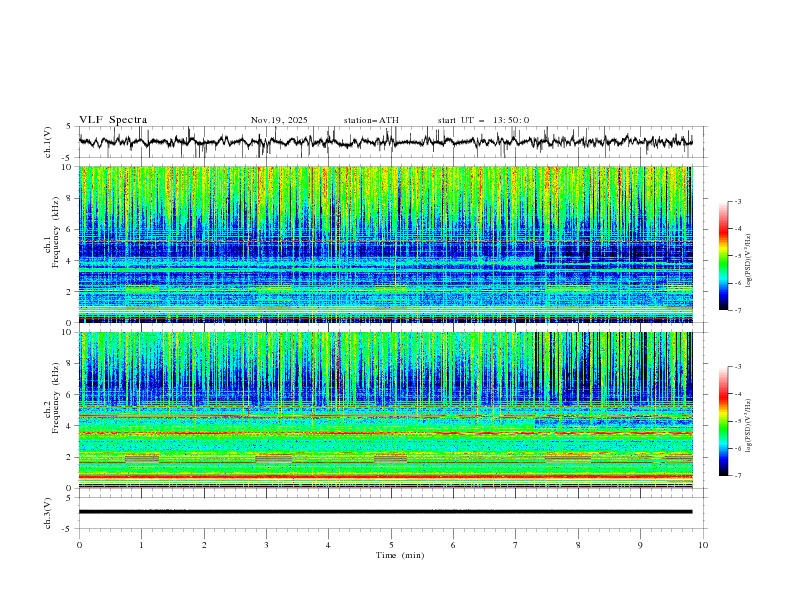The image size is (792, 612).
Task: Click the start UT 13:50:0 text
Action: coord(483,120)
